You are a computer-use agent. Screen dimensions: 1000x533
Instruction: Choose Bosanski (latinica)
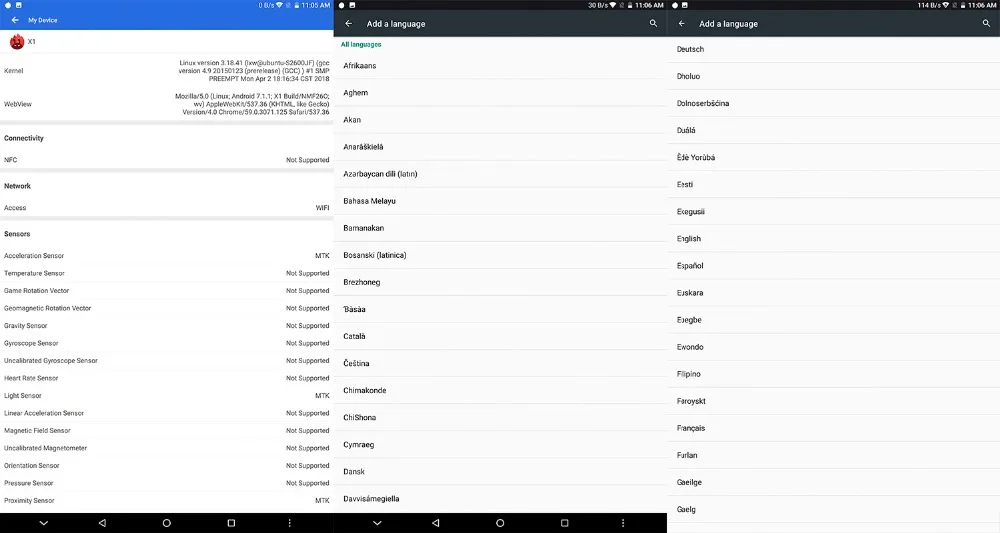[500, 255]
